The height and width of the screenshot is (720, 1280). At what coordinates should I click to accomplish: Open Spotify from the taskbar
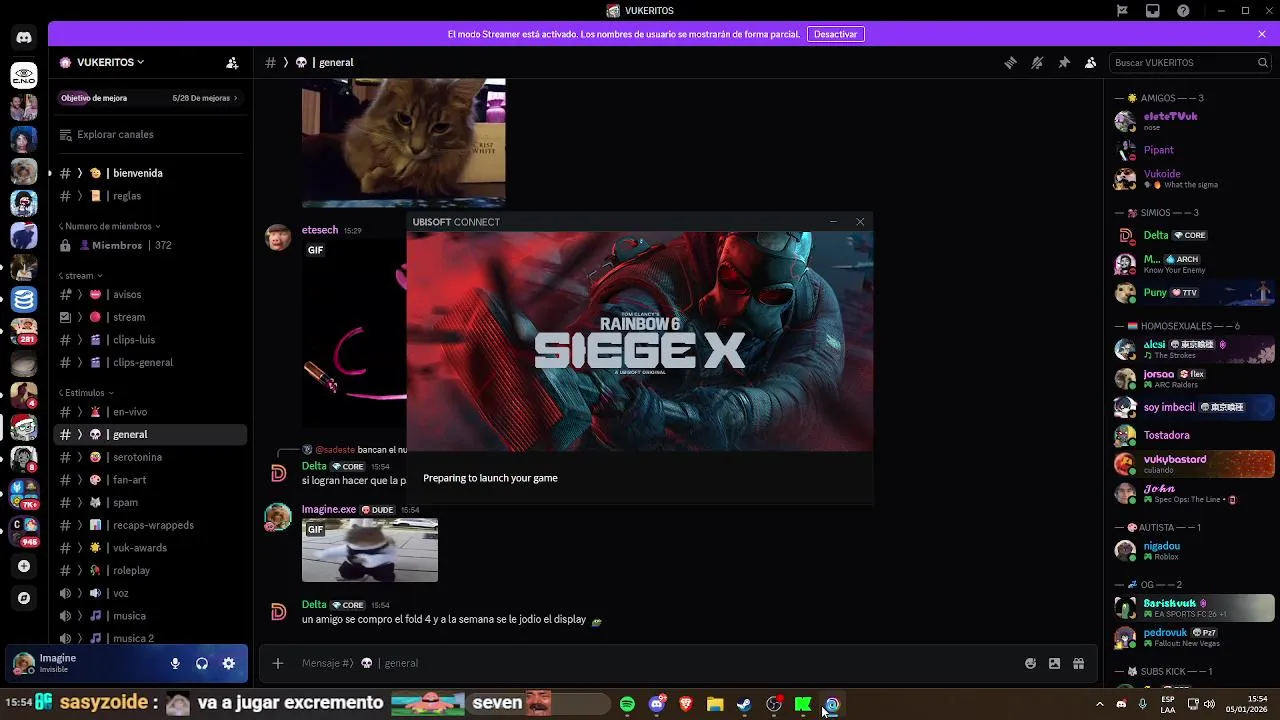627,705
